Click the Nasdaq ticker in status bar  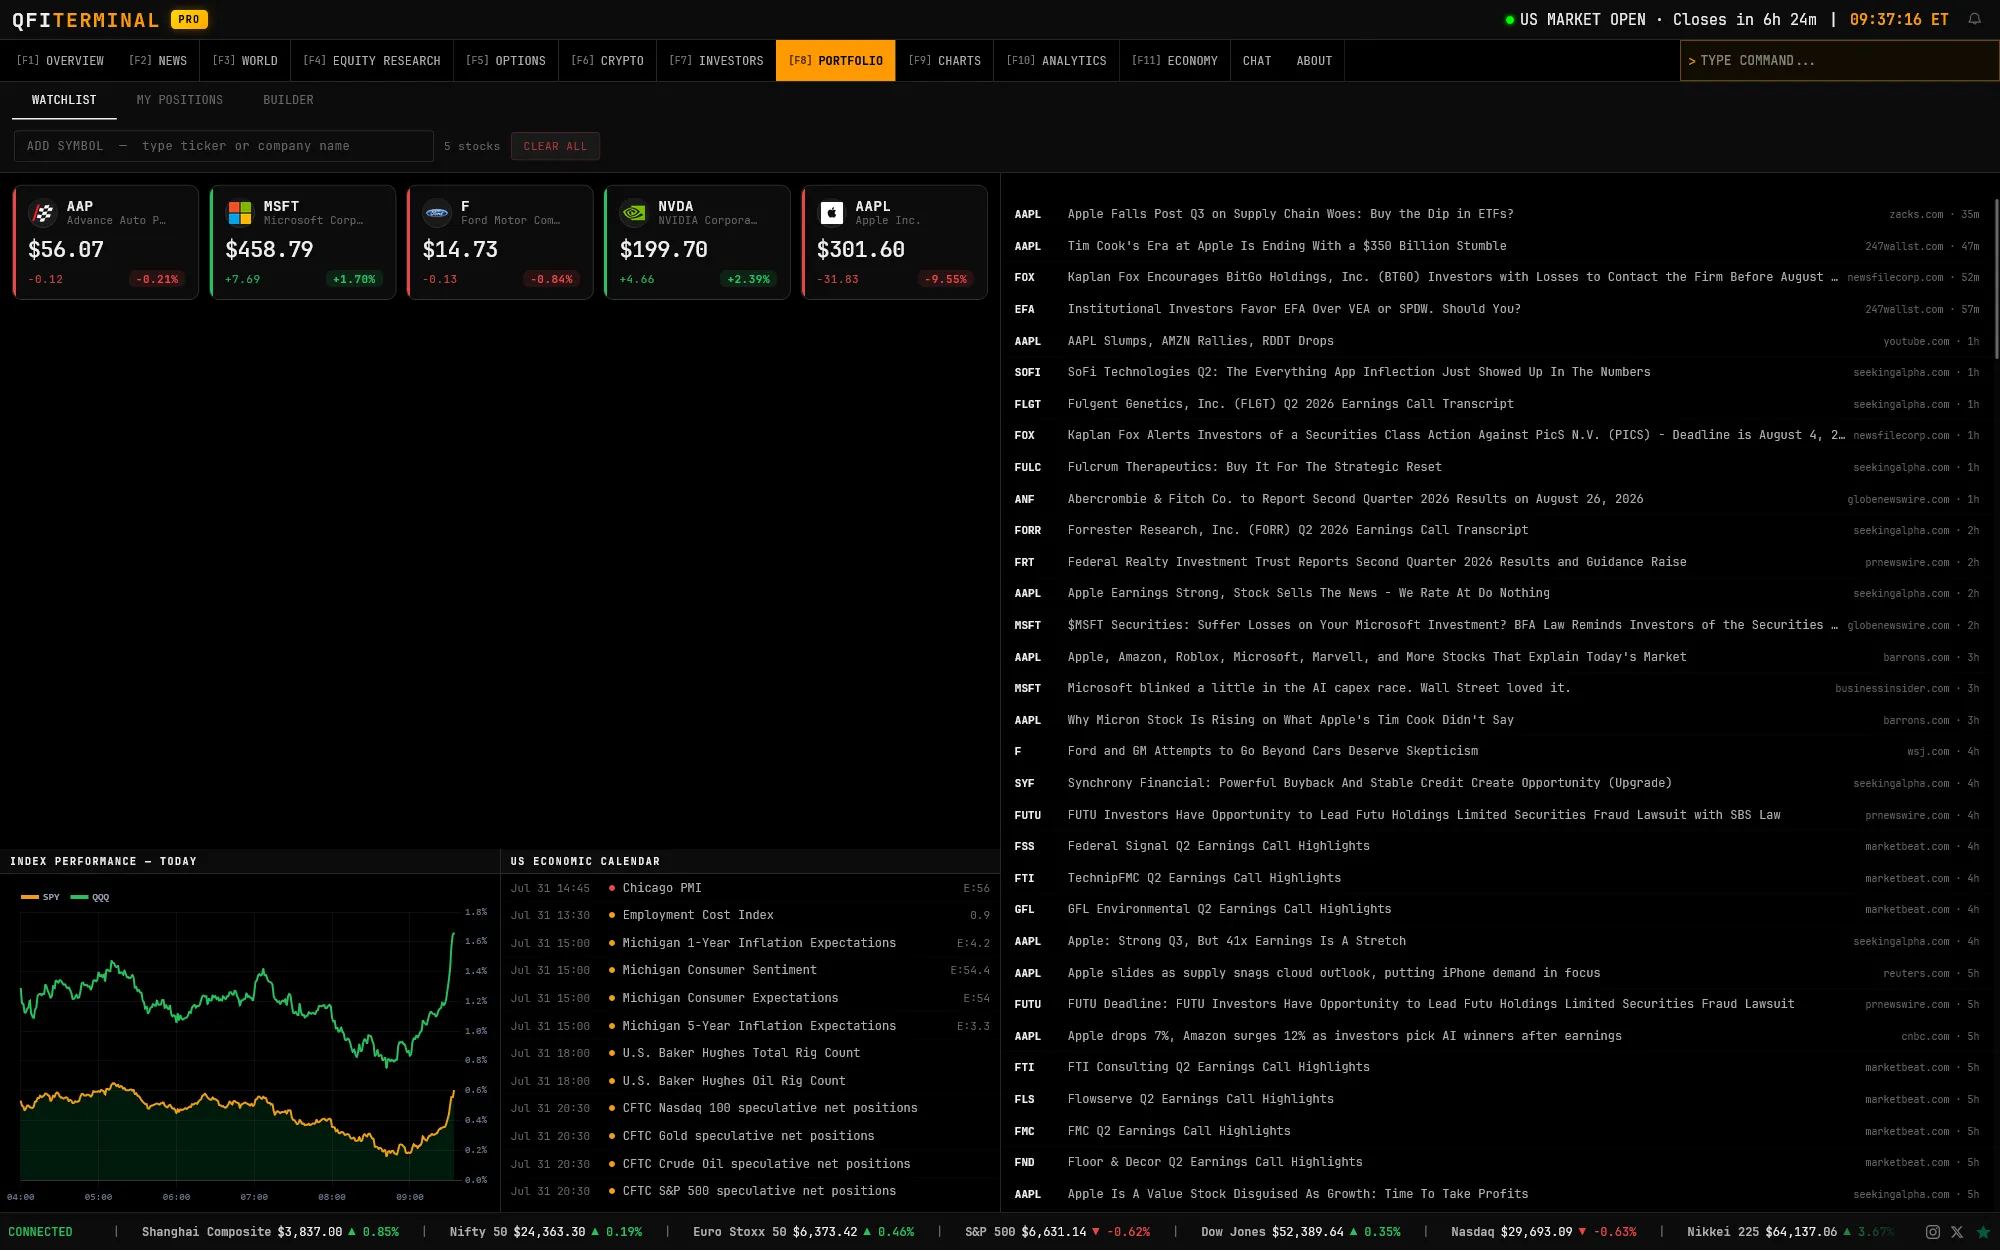point(1544,1232)
